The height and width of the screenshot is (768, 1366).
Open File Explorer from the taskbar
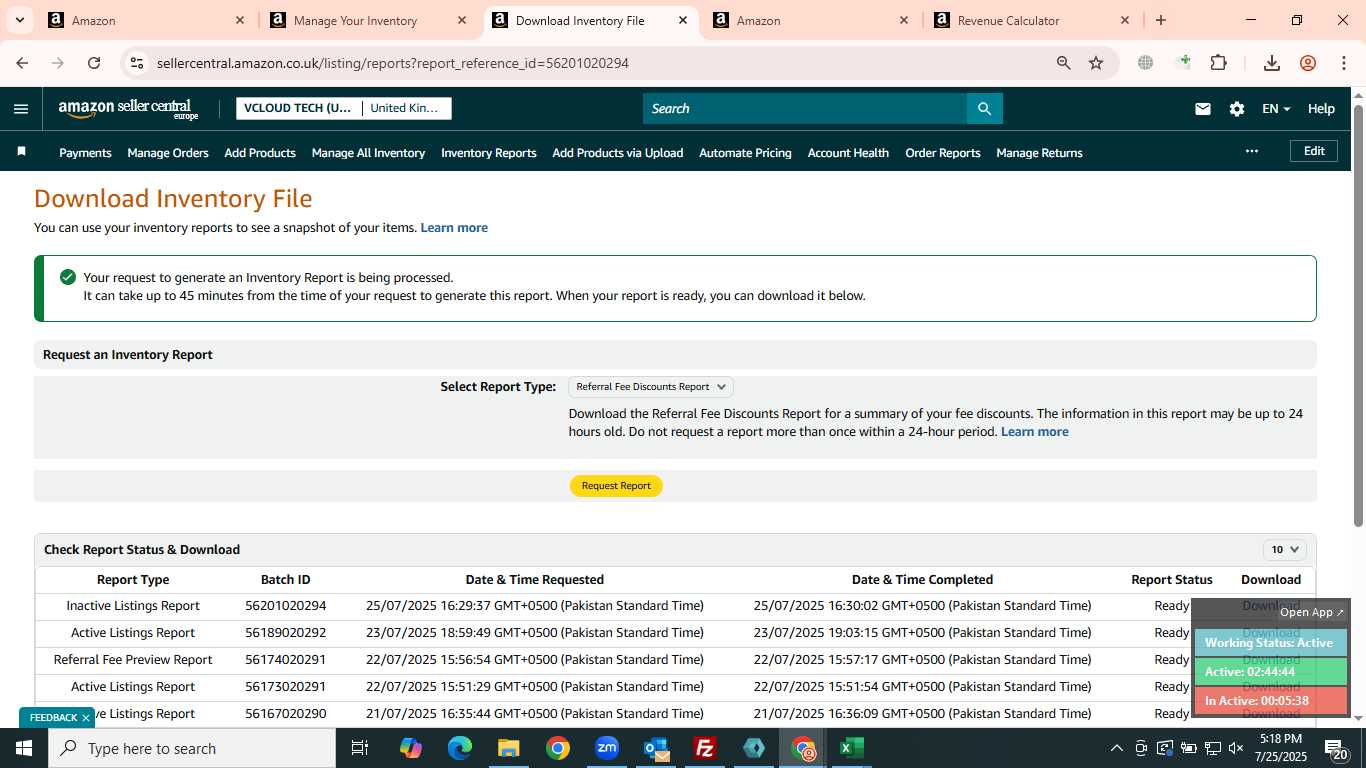click(x=509, y=748)
